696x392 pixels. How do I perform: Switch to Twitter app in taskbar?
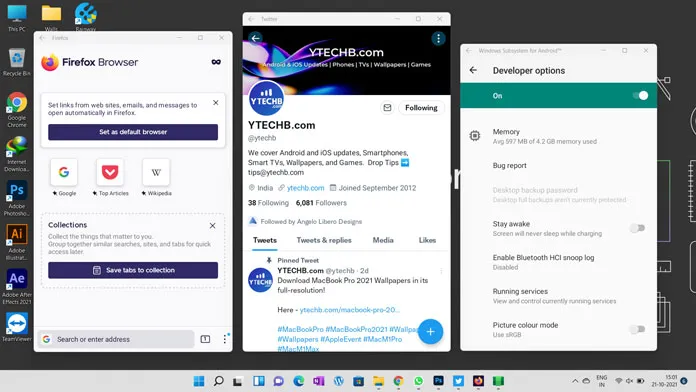coord(458,381)
